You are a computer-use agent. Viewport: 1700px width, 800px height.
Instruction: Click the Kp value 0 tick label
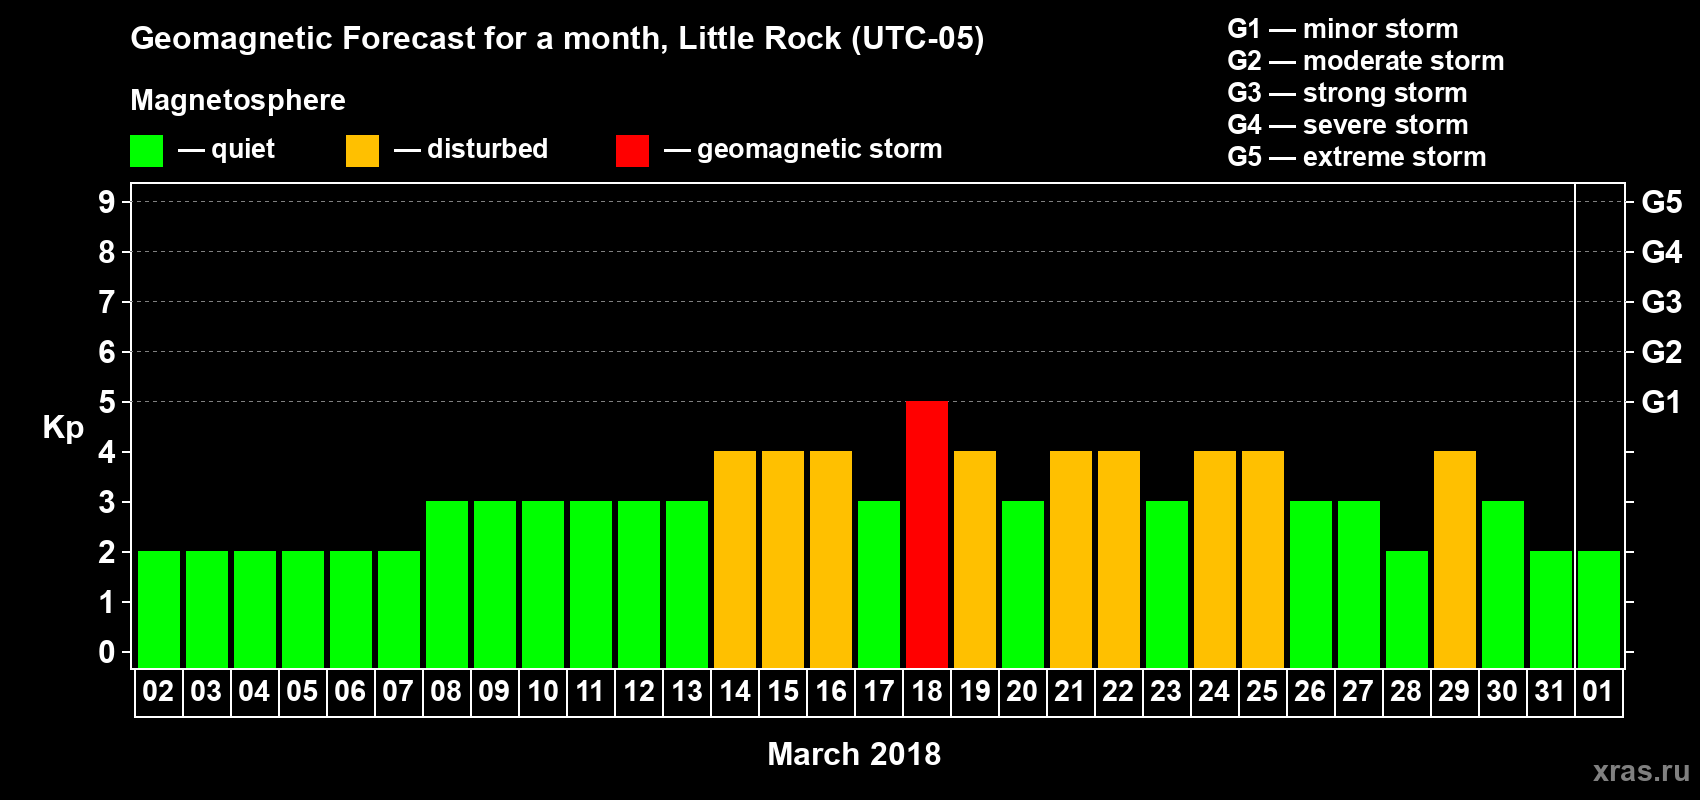coord(107,652)
